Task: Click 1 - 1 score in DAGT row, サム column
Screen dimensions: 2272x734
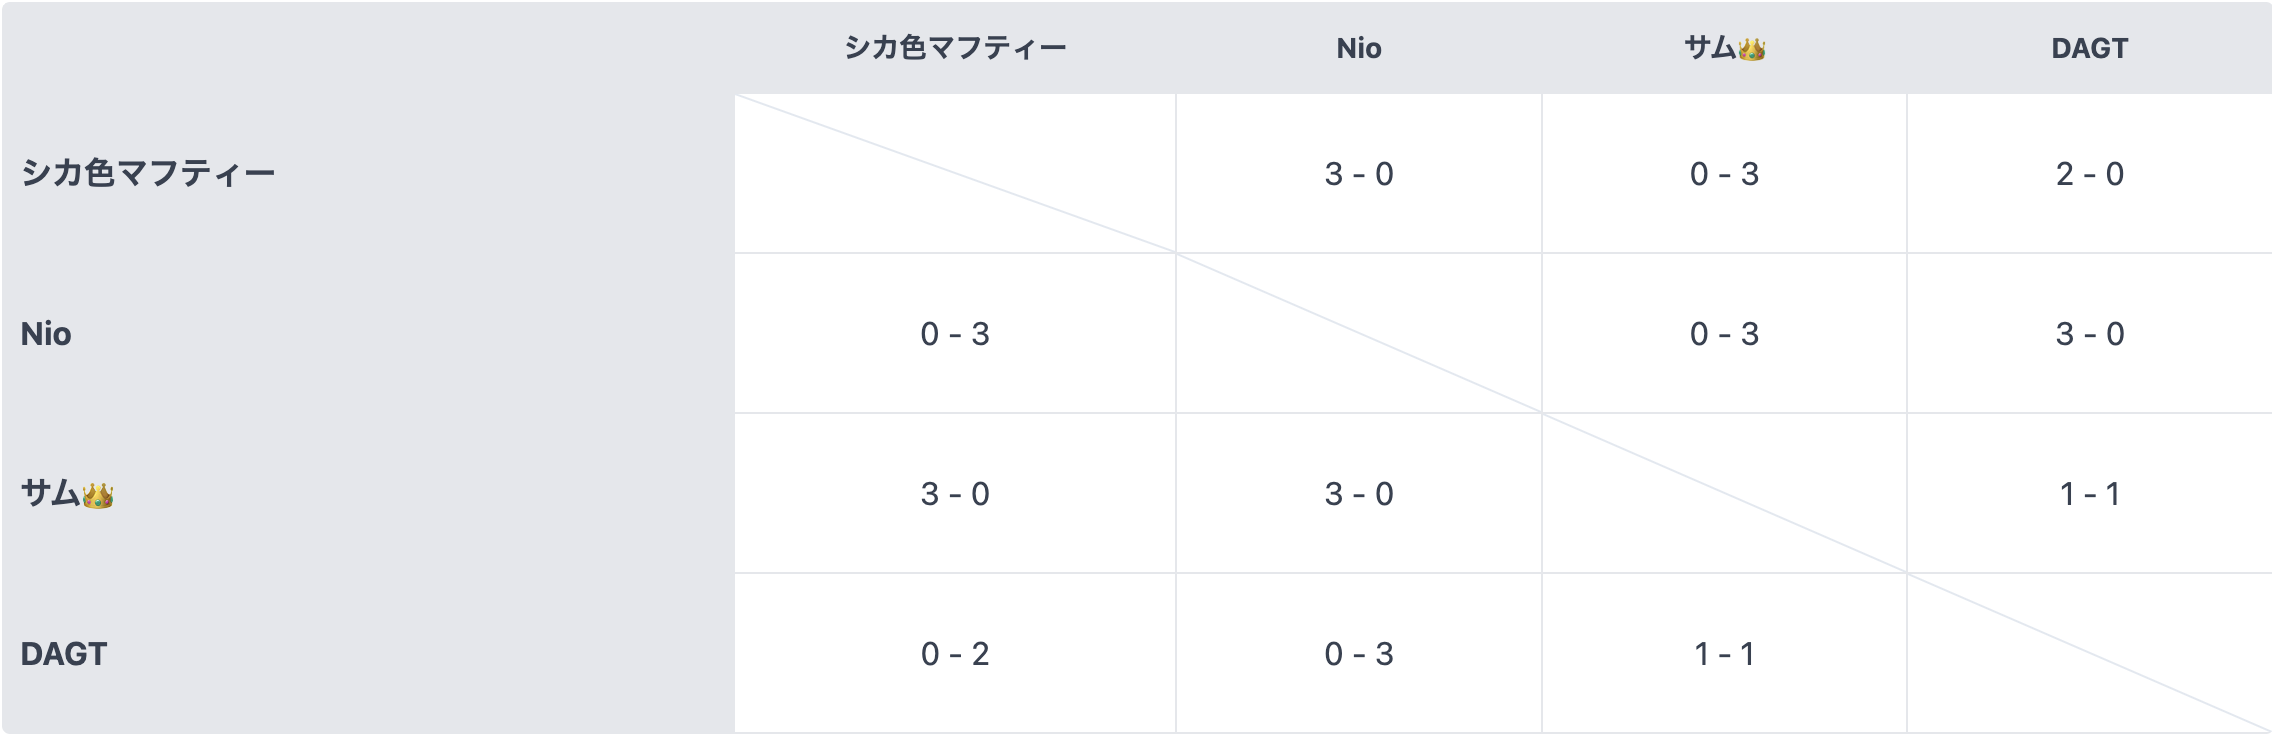Action: 1724,654
